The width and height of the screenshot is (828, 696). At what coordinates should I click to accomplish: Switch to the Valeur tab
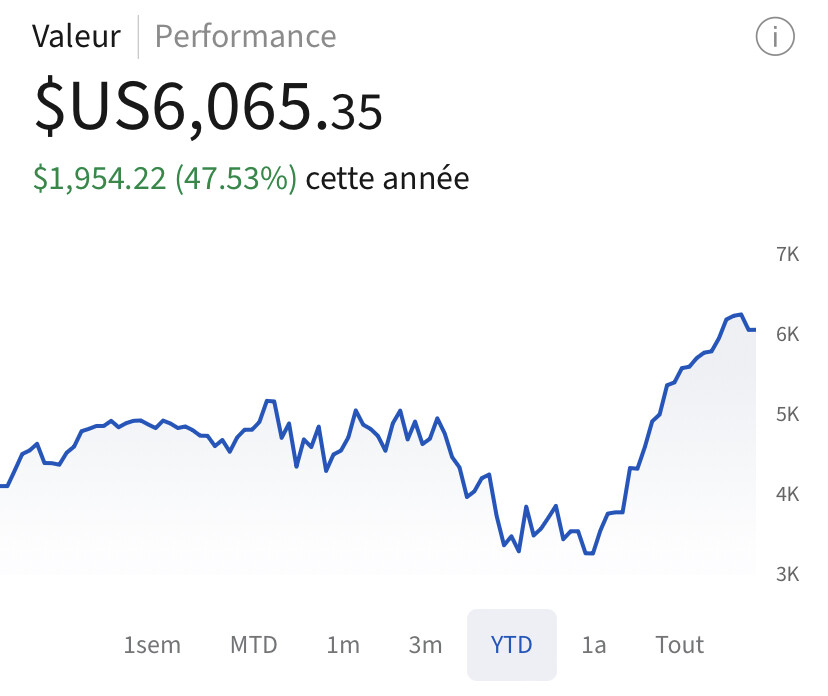pyautogui.click(x=77, y=36)
